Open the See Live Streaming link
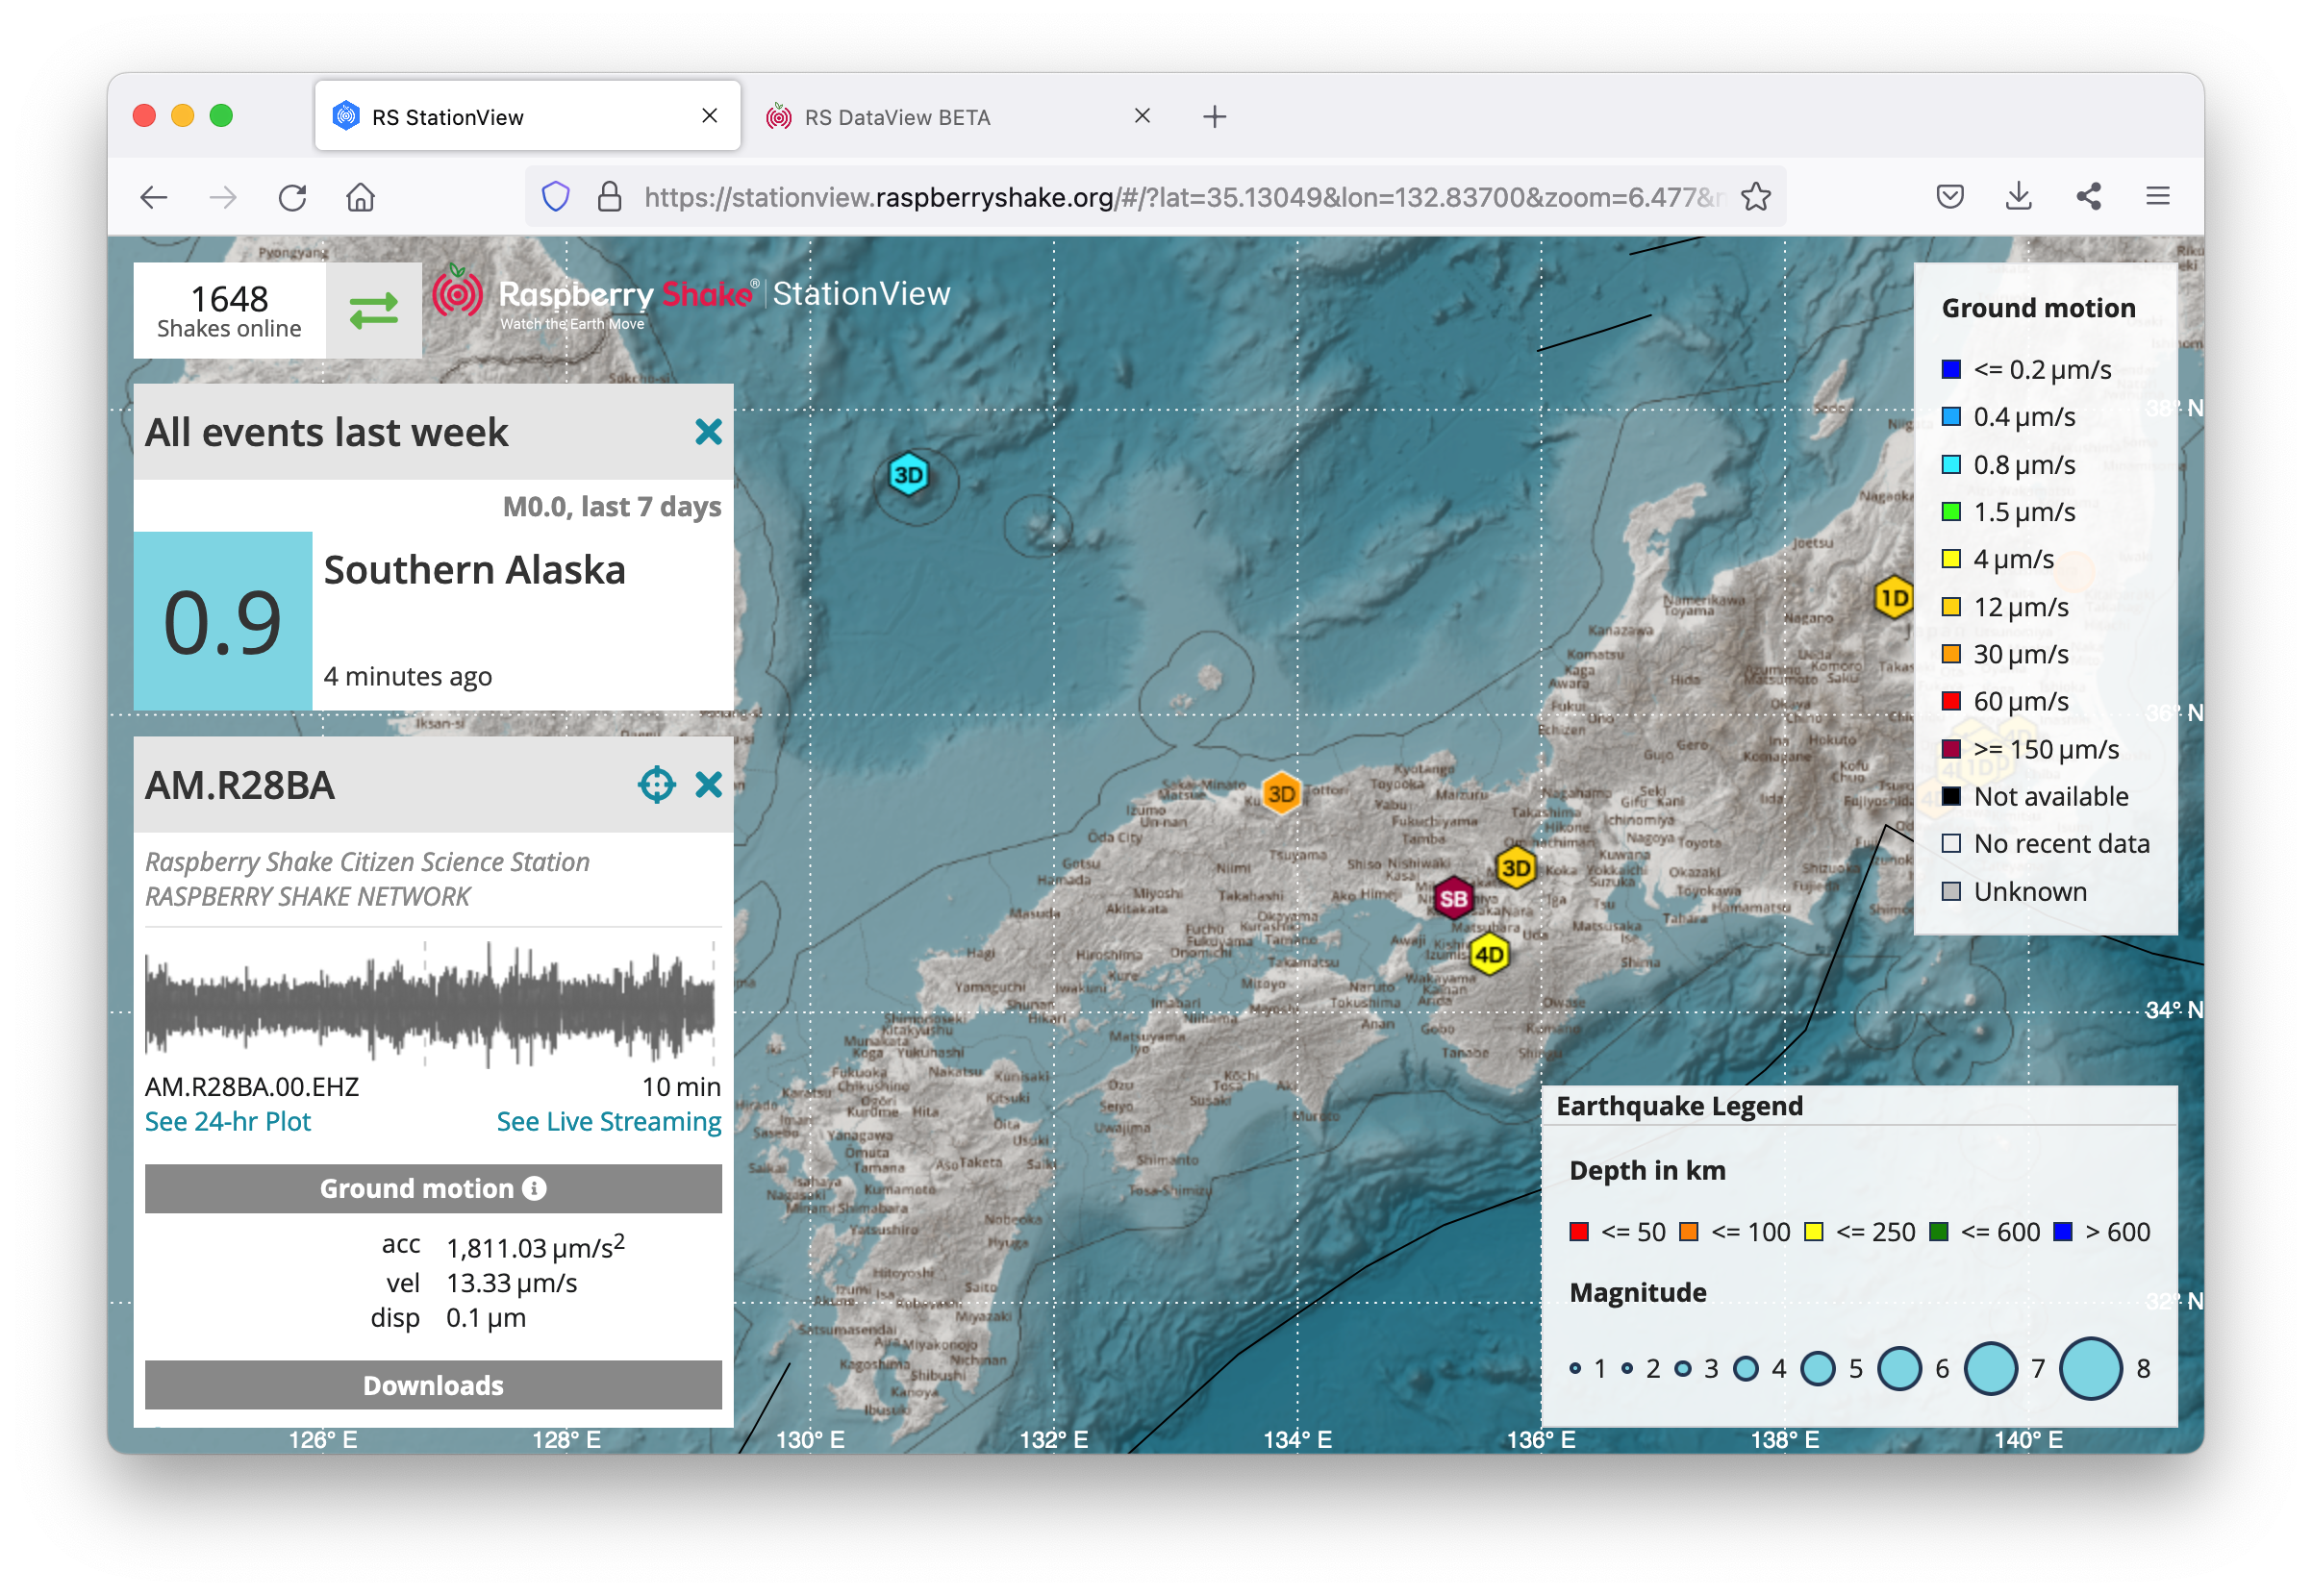Screen dimensions: 2312x1596 click(x=609, y=1121)
